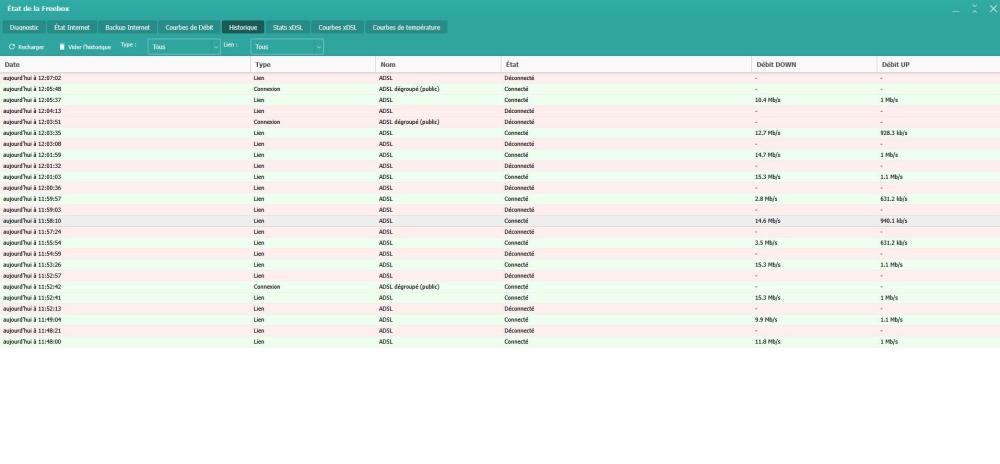Image resolution: width=1000 pixels, height=464 pixels.
Task: Select the row dated aujourd'hui à 11:52:42
Action: click(500, 287)
